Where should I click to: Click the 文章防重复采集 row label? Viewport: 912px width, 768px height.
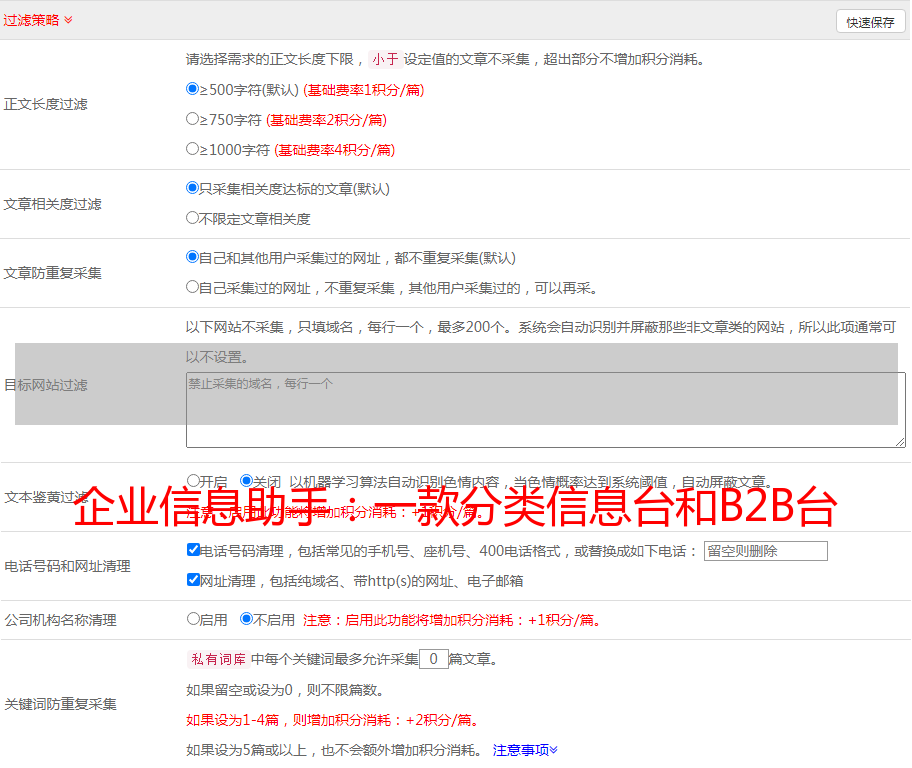coord(52,273)
